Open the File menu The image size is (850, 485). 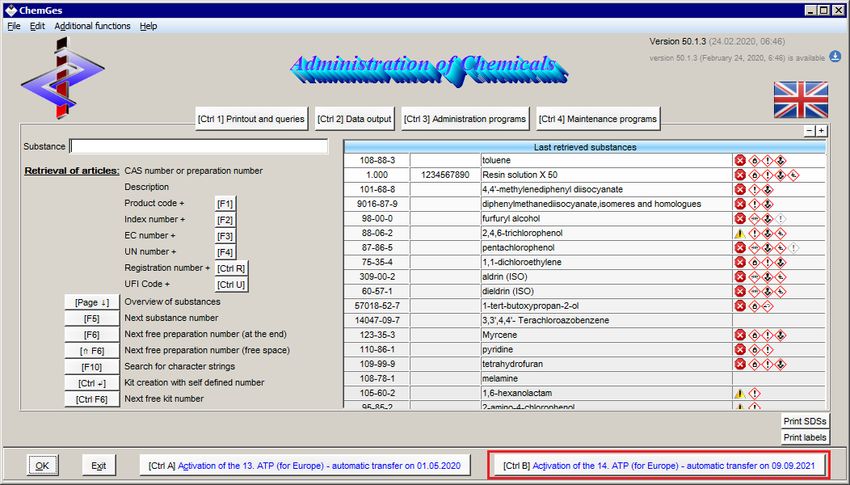(14, 26)
